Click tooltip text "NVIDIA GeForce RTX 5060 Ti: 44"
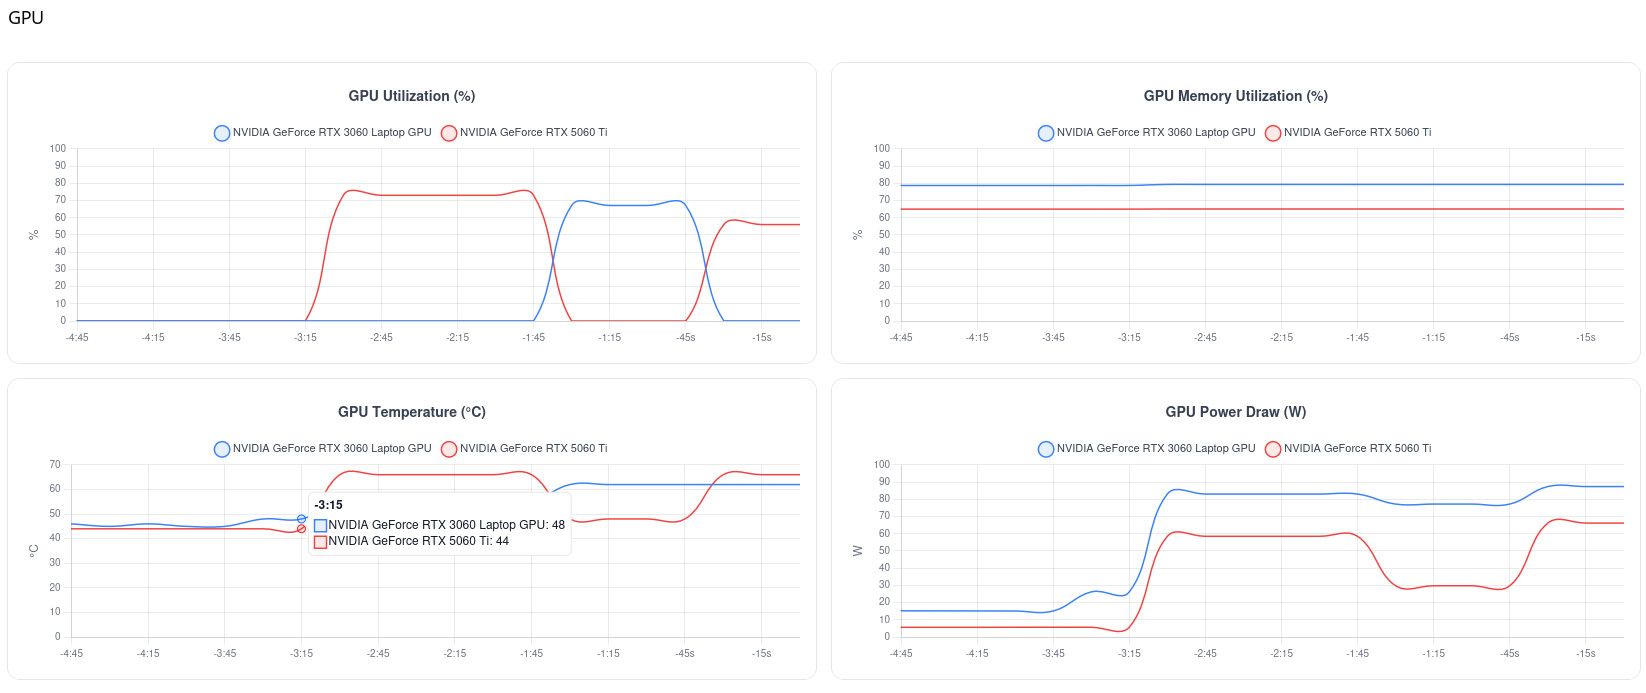 418,542
